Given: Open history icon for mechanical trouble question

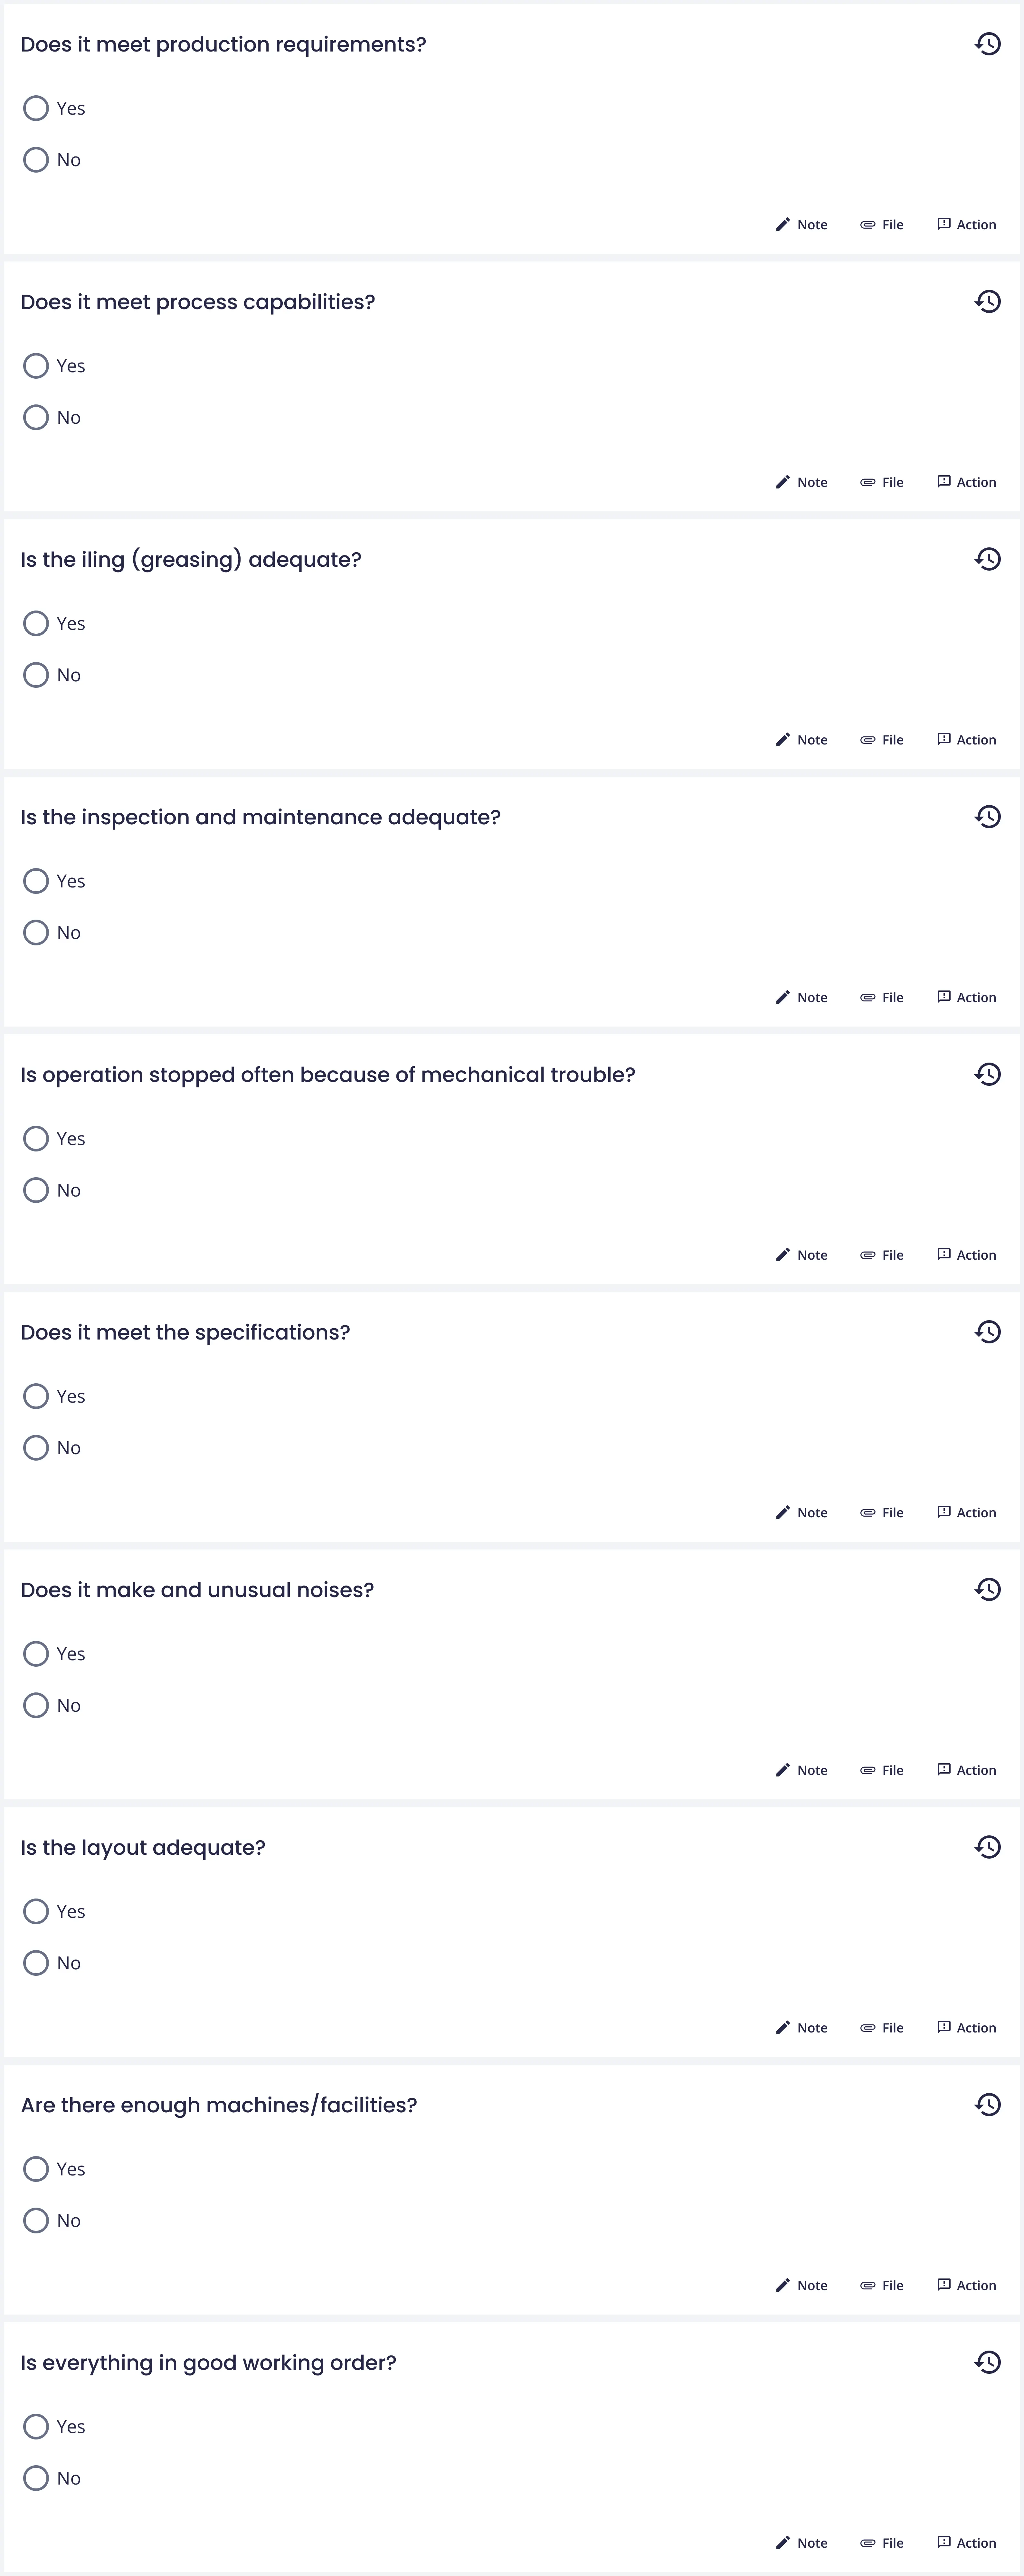Looking at the screenshot, I should 987,1074.
